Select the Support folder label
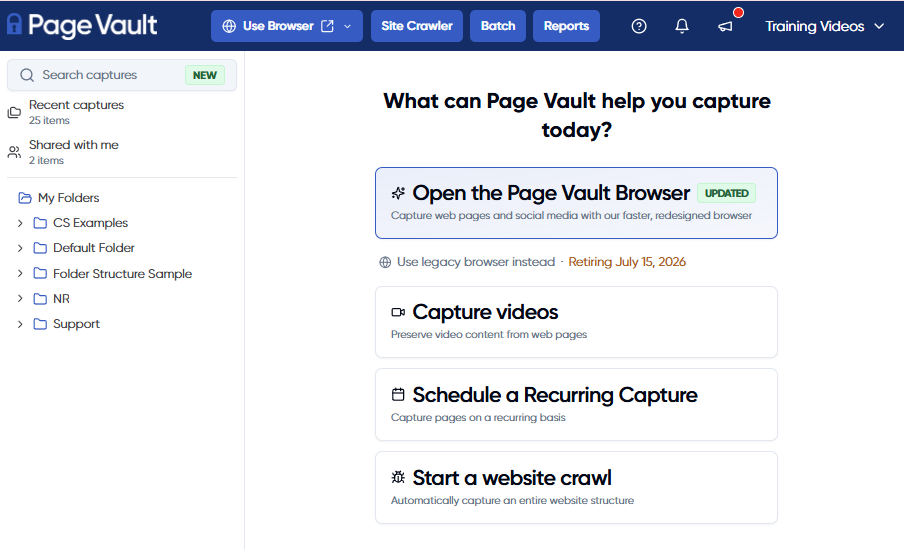904x550 pixels. (76, 324)
